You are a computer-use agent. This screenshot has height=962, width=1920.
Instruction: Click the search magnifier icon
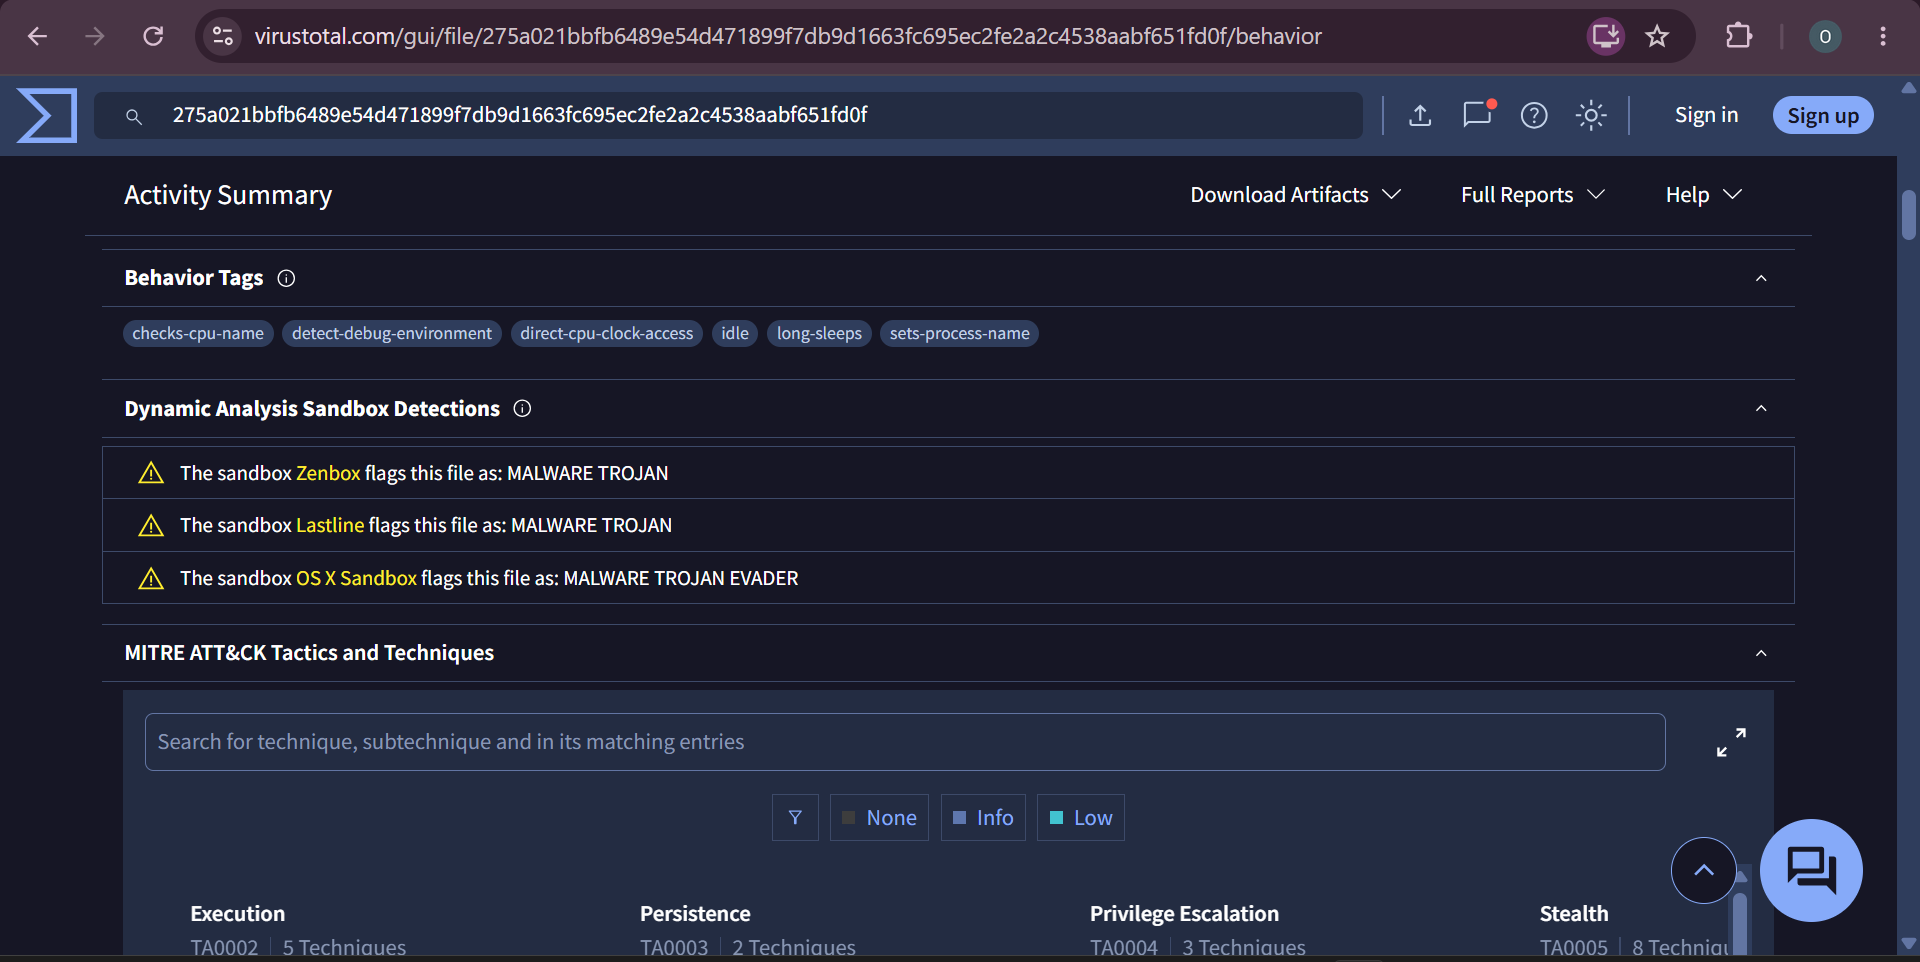pos(133,117)
